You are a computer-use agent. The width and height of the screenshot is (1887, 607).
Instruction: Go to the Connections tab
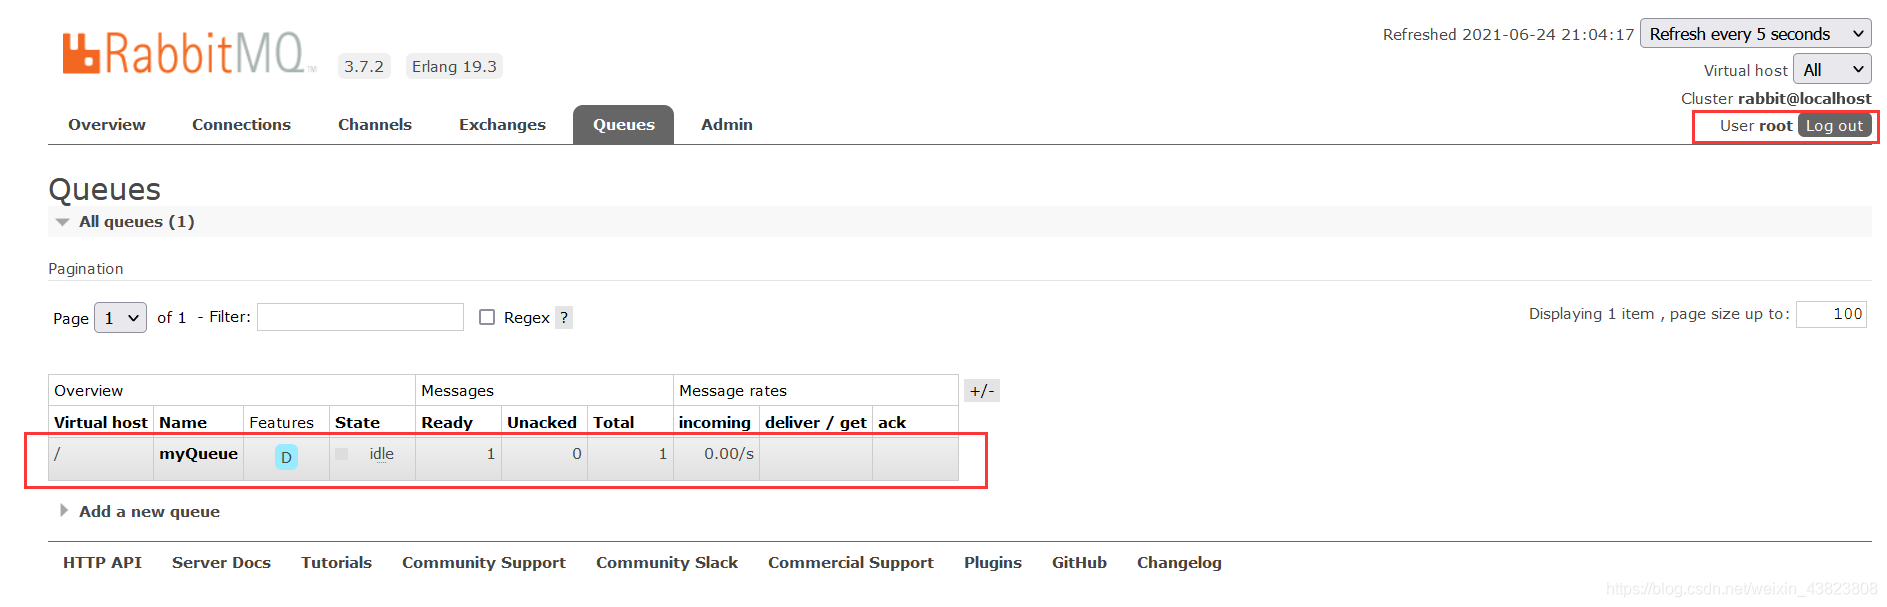tap(241, 125)
